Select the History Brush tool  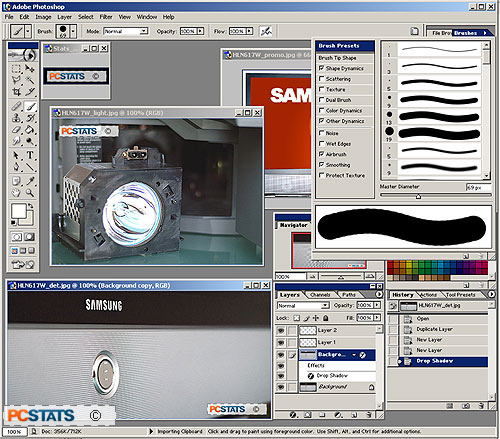30,118
